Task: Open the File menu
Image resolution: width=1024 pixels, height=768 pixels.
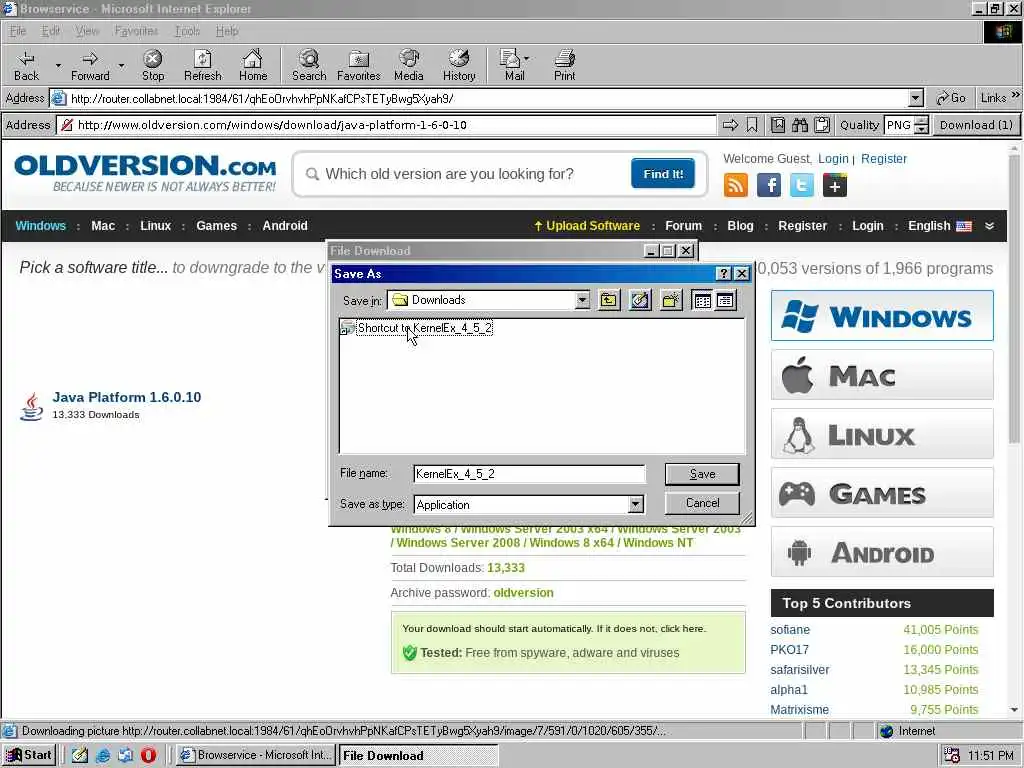Action: 18,31
